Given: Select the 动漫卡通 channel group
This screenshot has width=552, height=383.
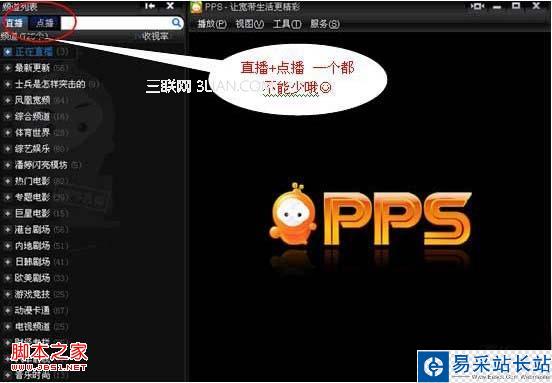Looking at the screenshot, I should tap(32, 310).
